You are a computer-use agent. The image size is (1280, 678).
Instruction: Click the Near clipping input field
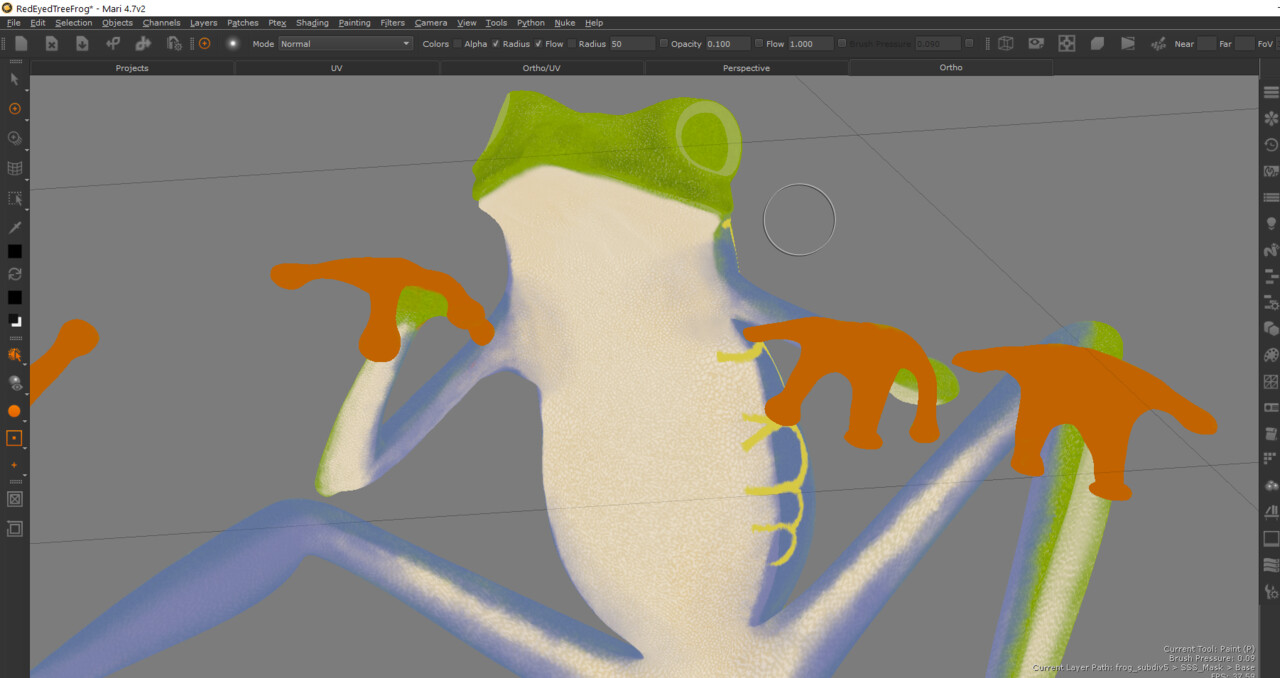coord(1206,44)
